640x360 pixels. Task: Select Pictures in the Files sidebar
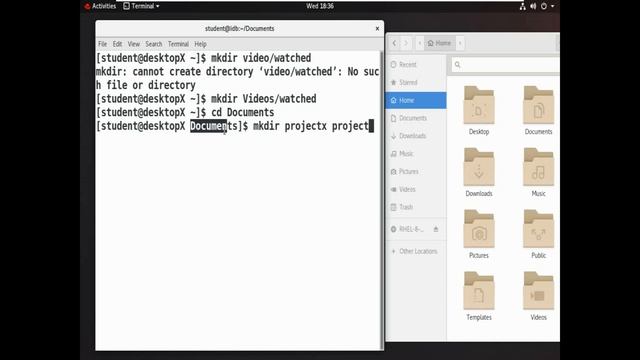coord(416,171)
